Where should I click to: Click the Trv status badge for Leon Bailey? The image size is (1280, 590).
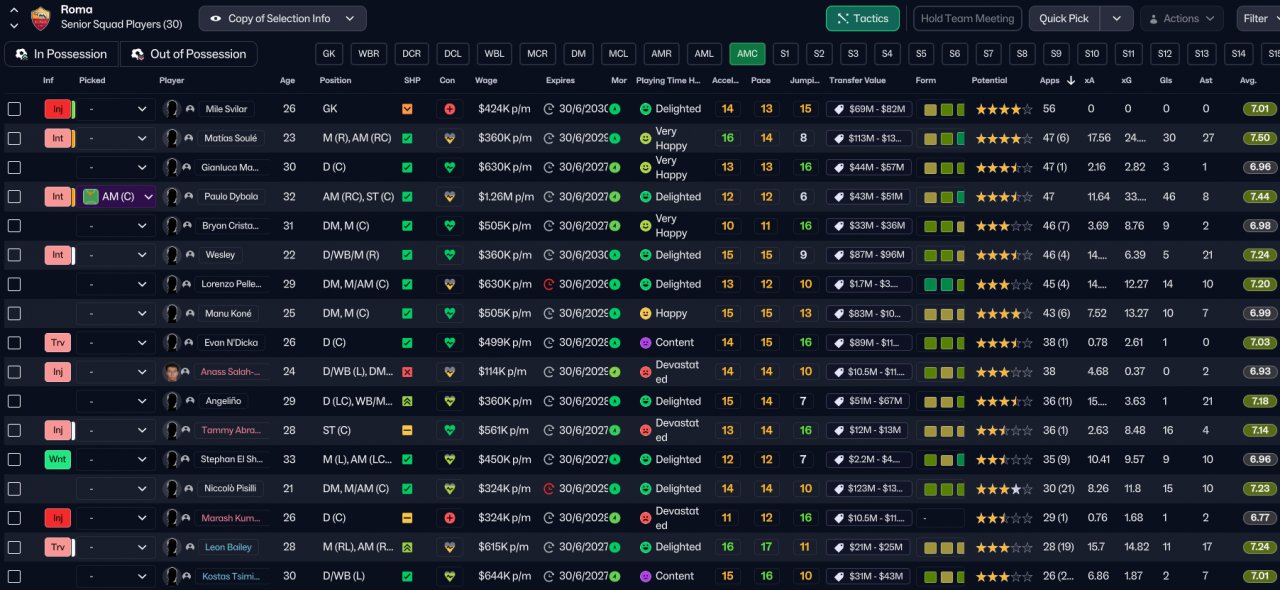click(58, 547)
